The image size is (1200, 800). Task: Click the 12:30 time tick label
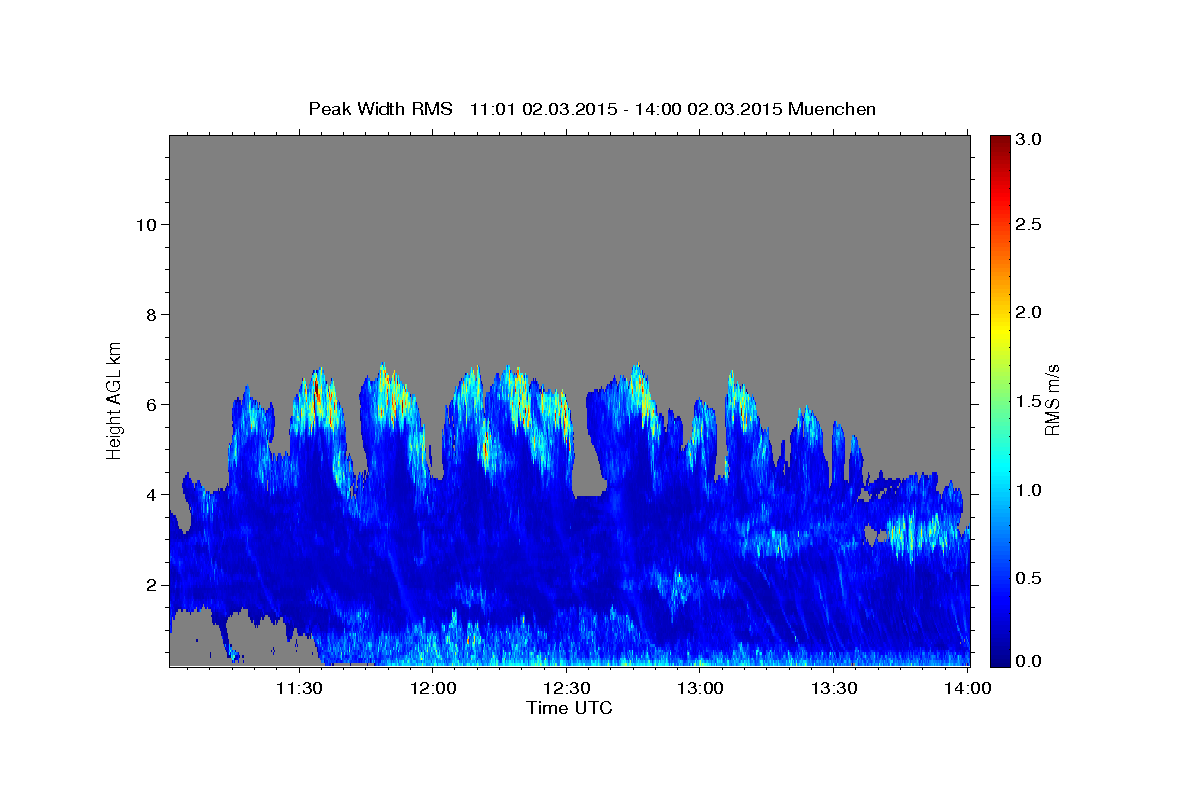pyautogui.click(x=566, y=689)
